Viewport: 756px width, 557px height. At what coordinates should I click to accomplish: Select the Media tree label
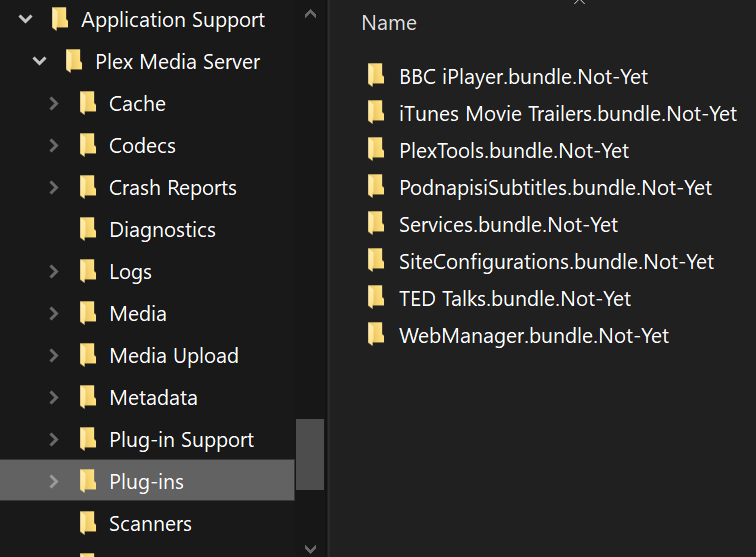point(138,314)
